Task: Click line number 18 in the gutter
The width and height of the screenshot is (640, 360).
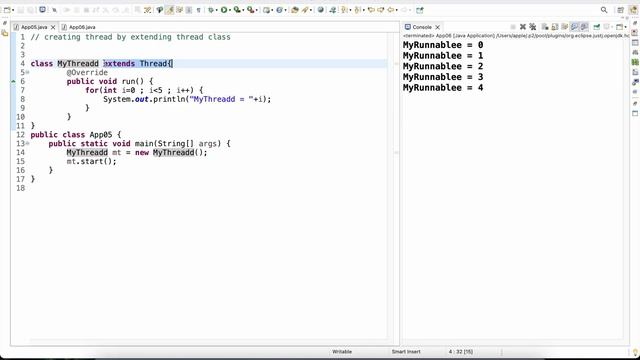Action: (20, 188)
